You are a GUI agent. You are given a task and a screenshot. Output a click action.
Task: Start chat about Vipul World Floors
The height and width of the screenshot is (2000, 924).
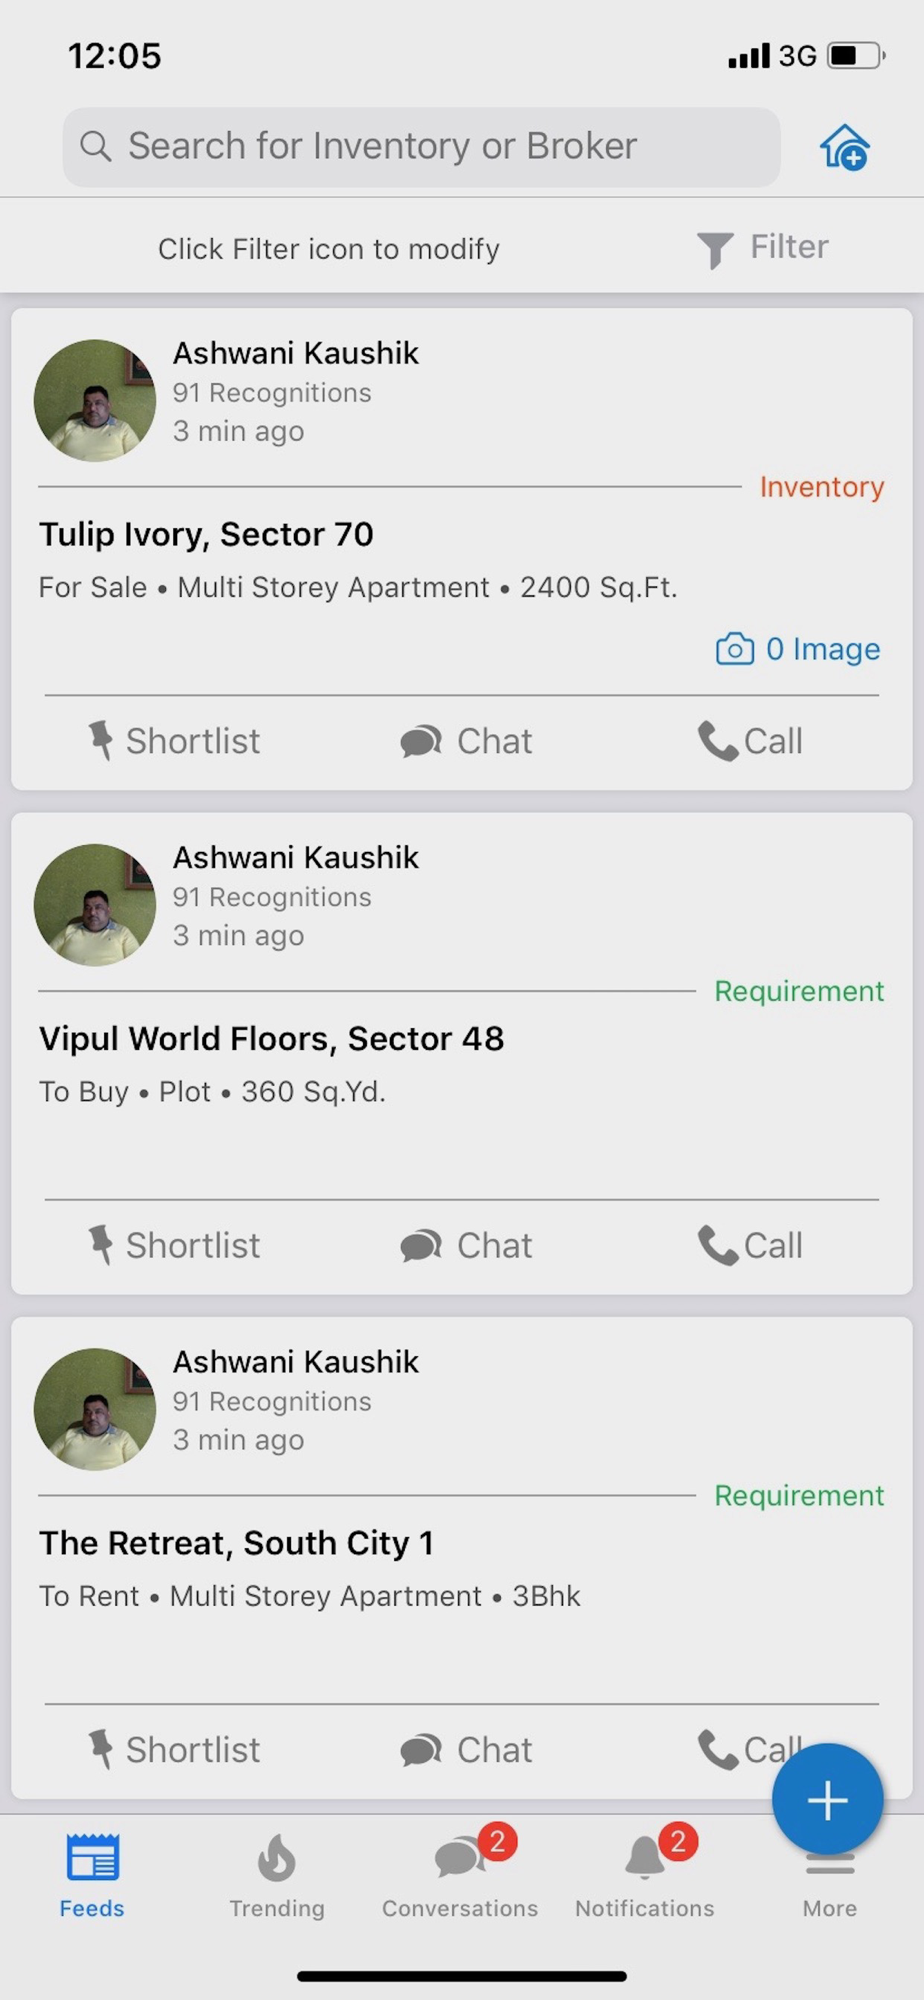click(466, 1245)
